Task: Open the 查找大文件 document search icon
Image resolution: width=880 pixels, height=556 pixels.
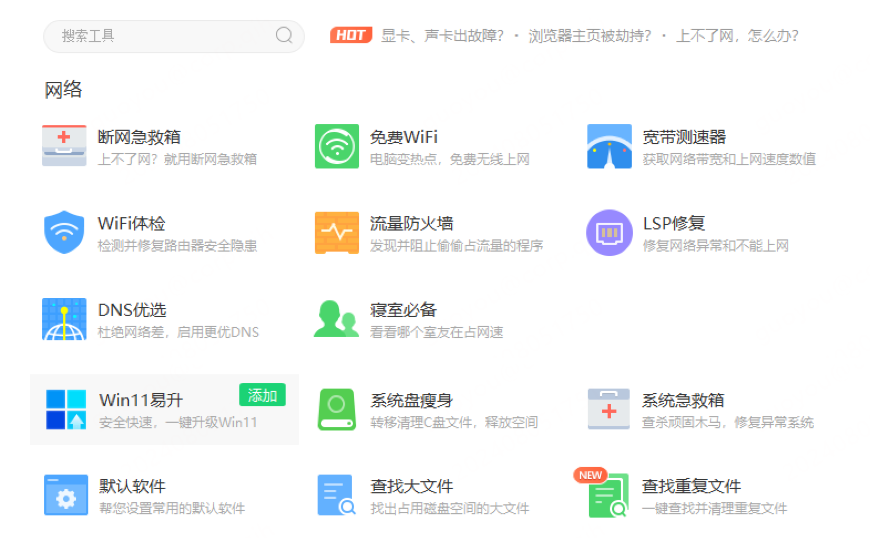Action: click(336, 495)
